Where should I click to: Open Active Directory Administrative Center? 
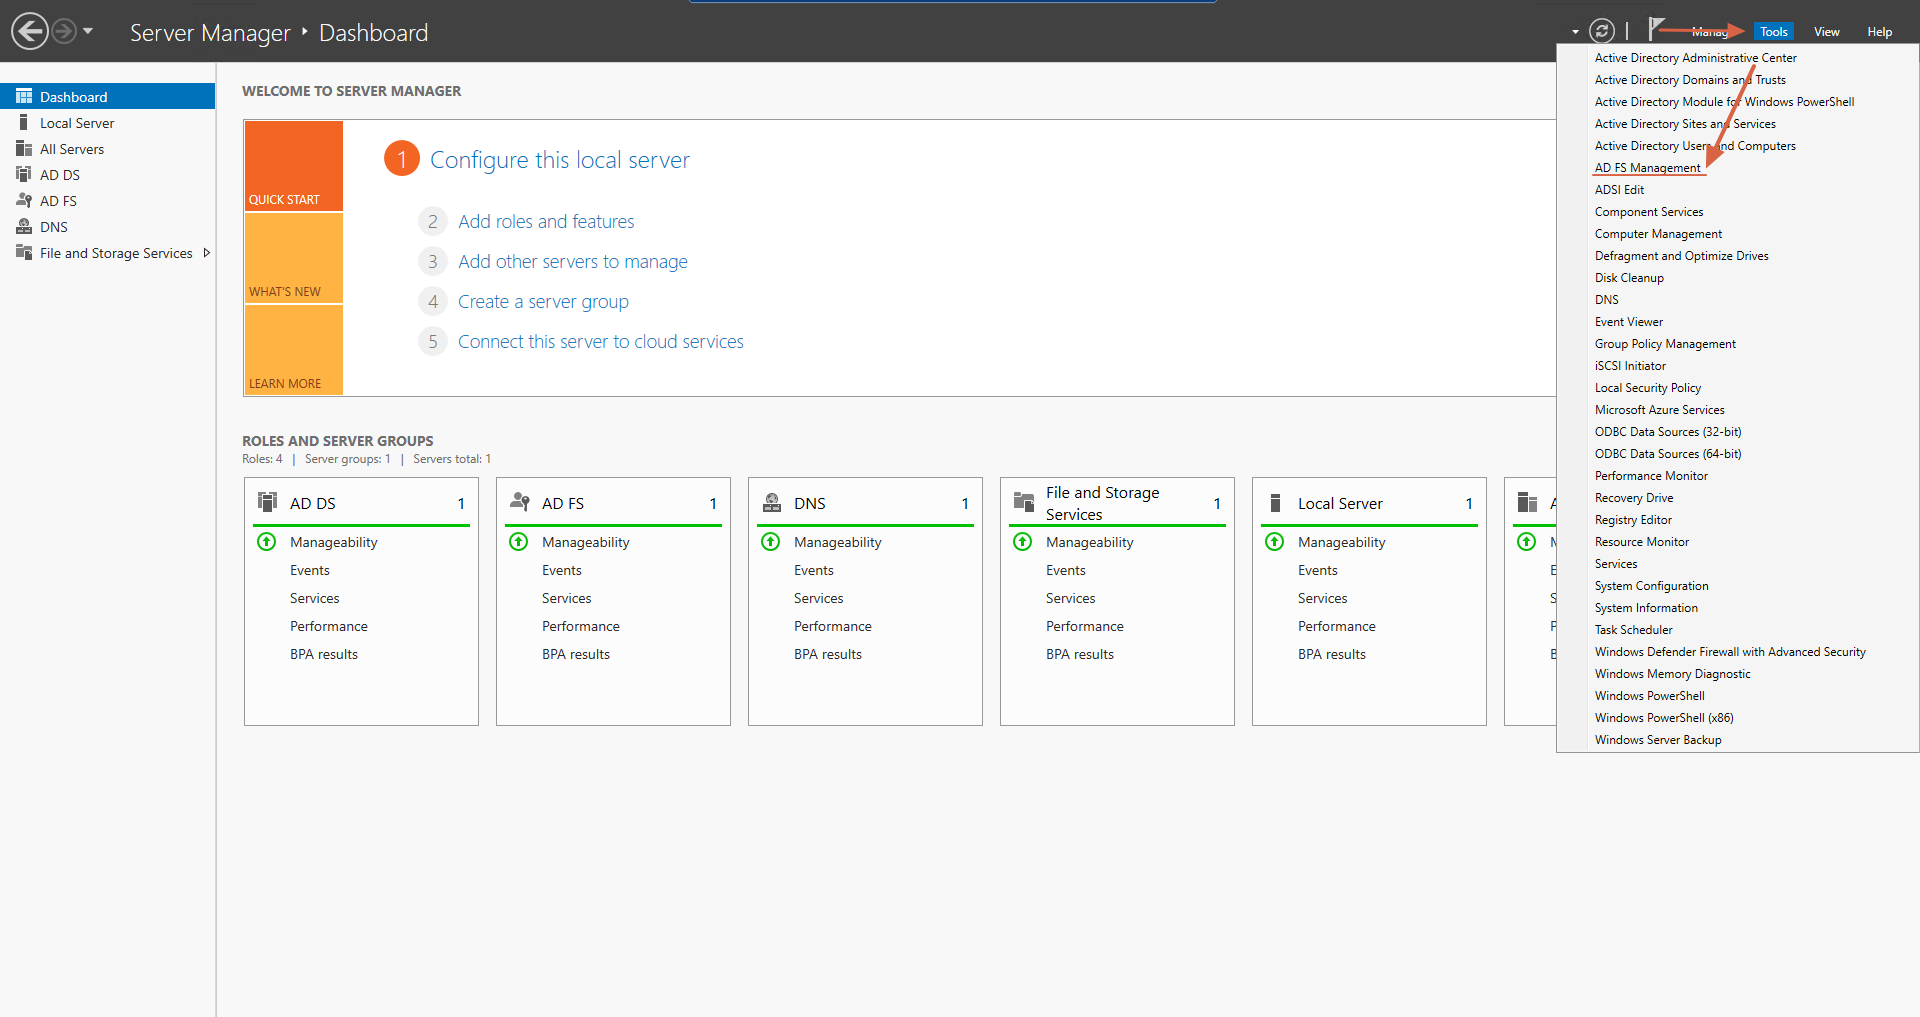click(1695, 58)
